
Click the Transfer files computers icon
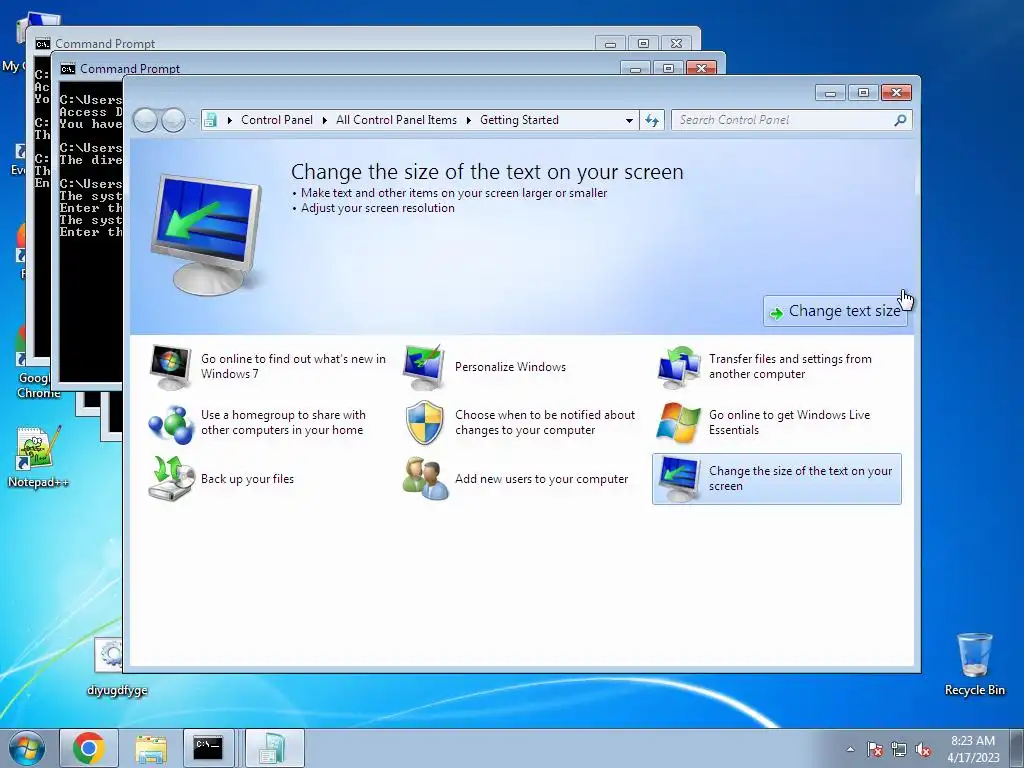point(679,366)
